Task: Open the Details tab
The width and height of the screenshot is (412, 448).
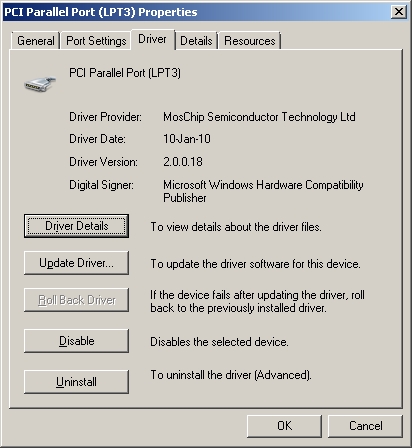Action: tap(196, 41)
